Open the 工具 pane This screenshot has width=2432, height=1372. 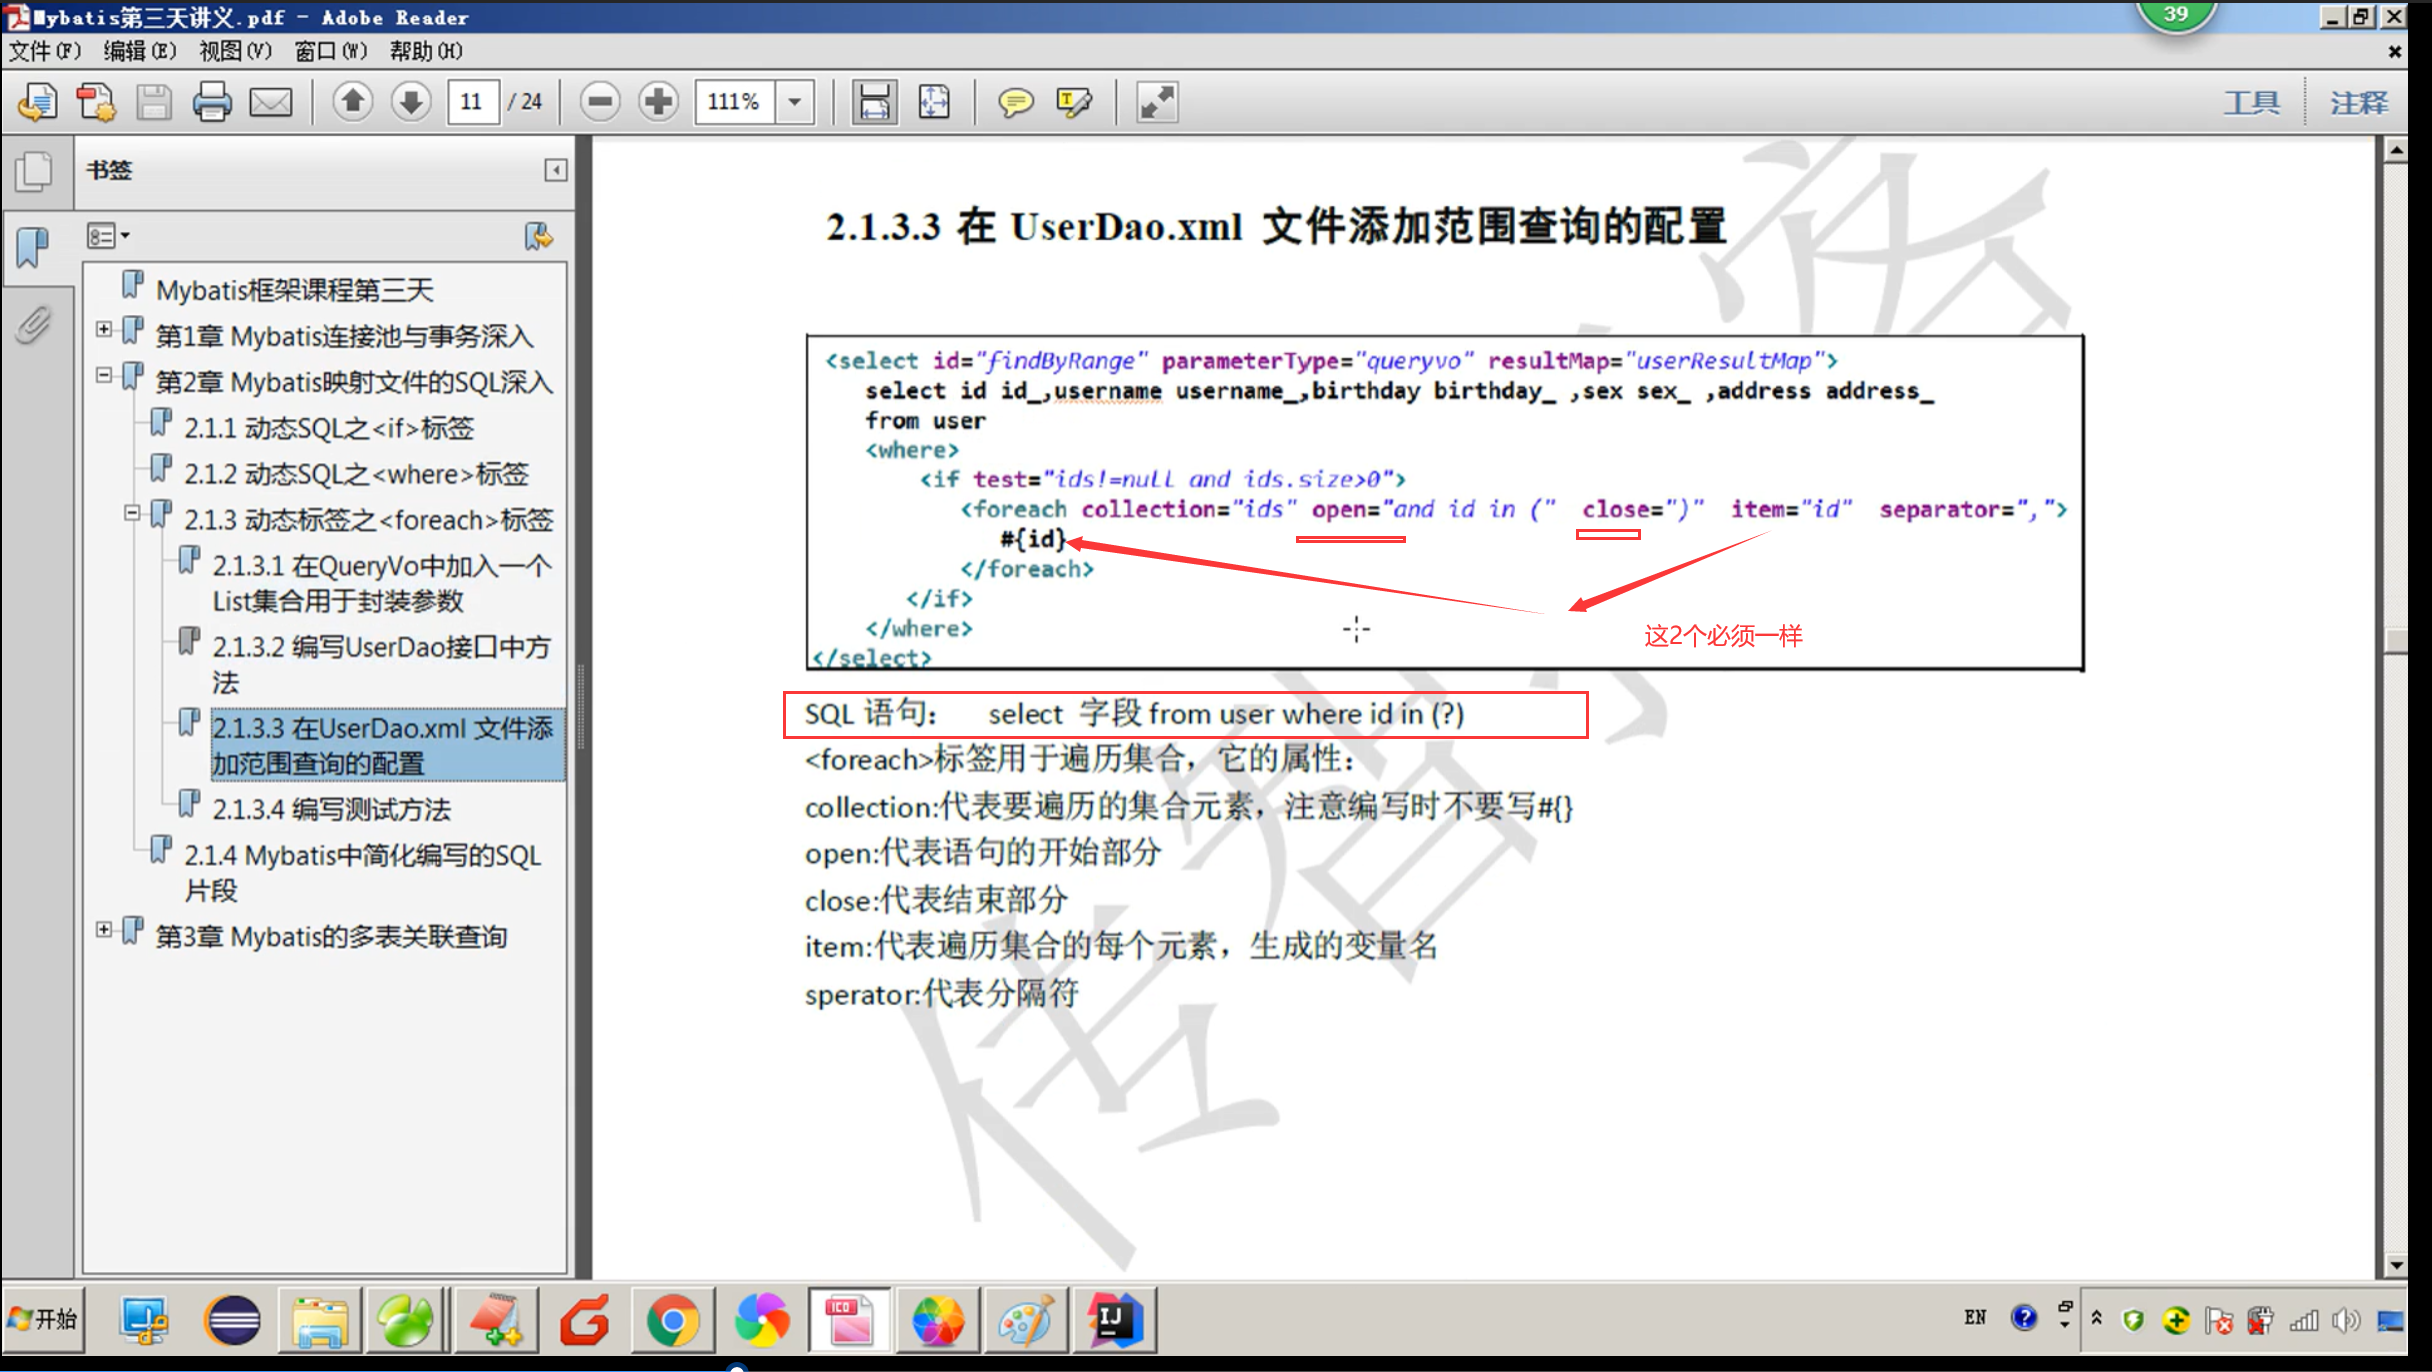point(2251,102)
